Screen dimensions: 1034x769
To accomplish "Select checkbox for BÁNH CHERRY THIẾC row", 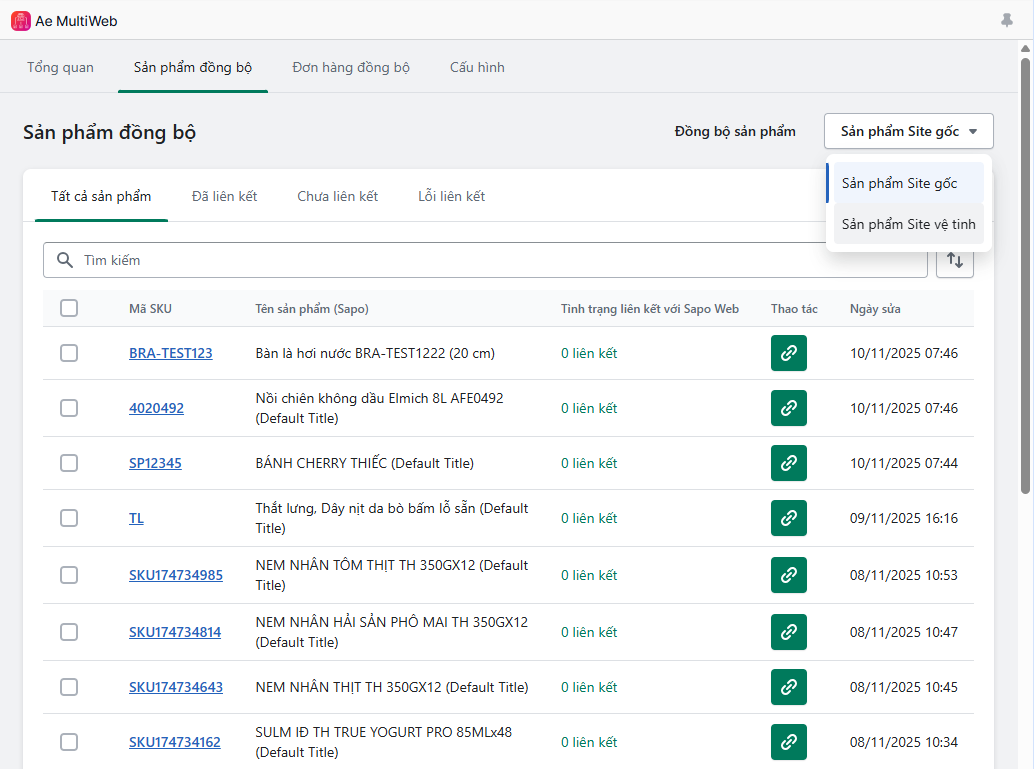I will click(69, 463).
